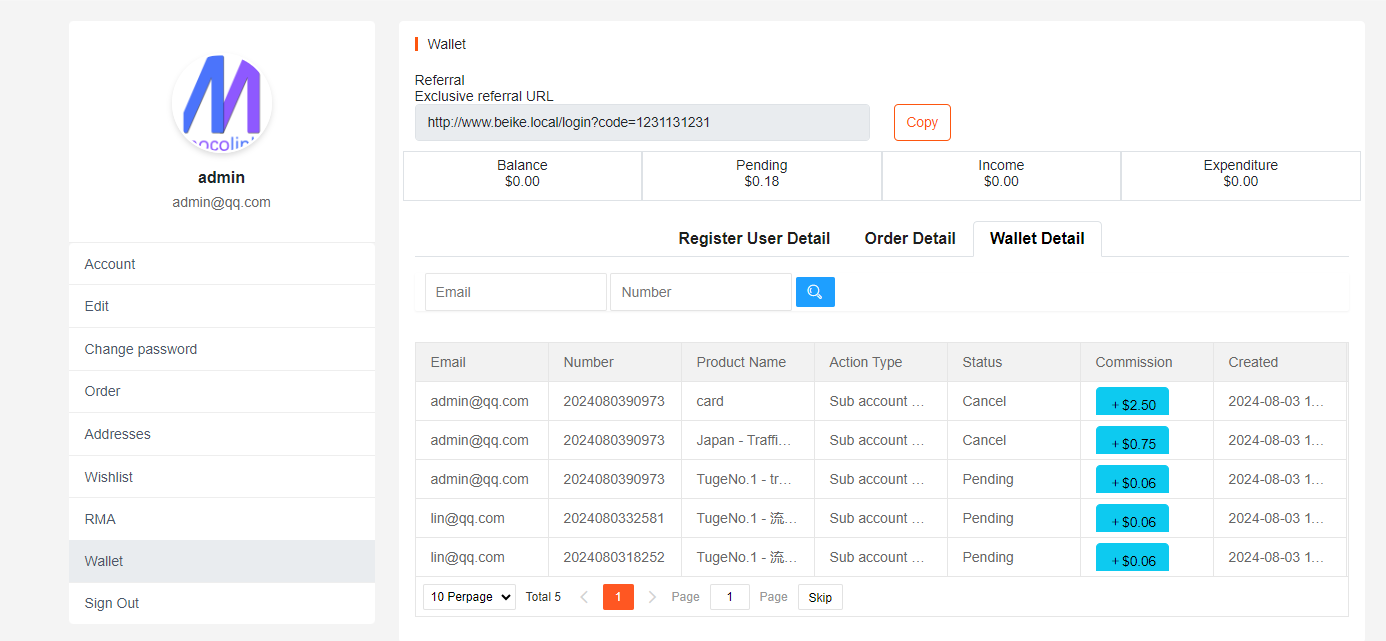The height and width of the screenshot is (641, 1386).
Task: Switch to Register User Detail tab
Action: coord(754,238)
